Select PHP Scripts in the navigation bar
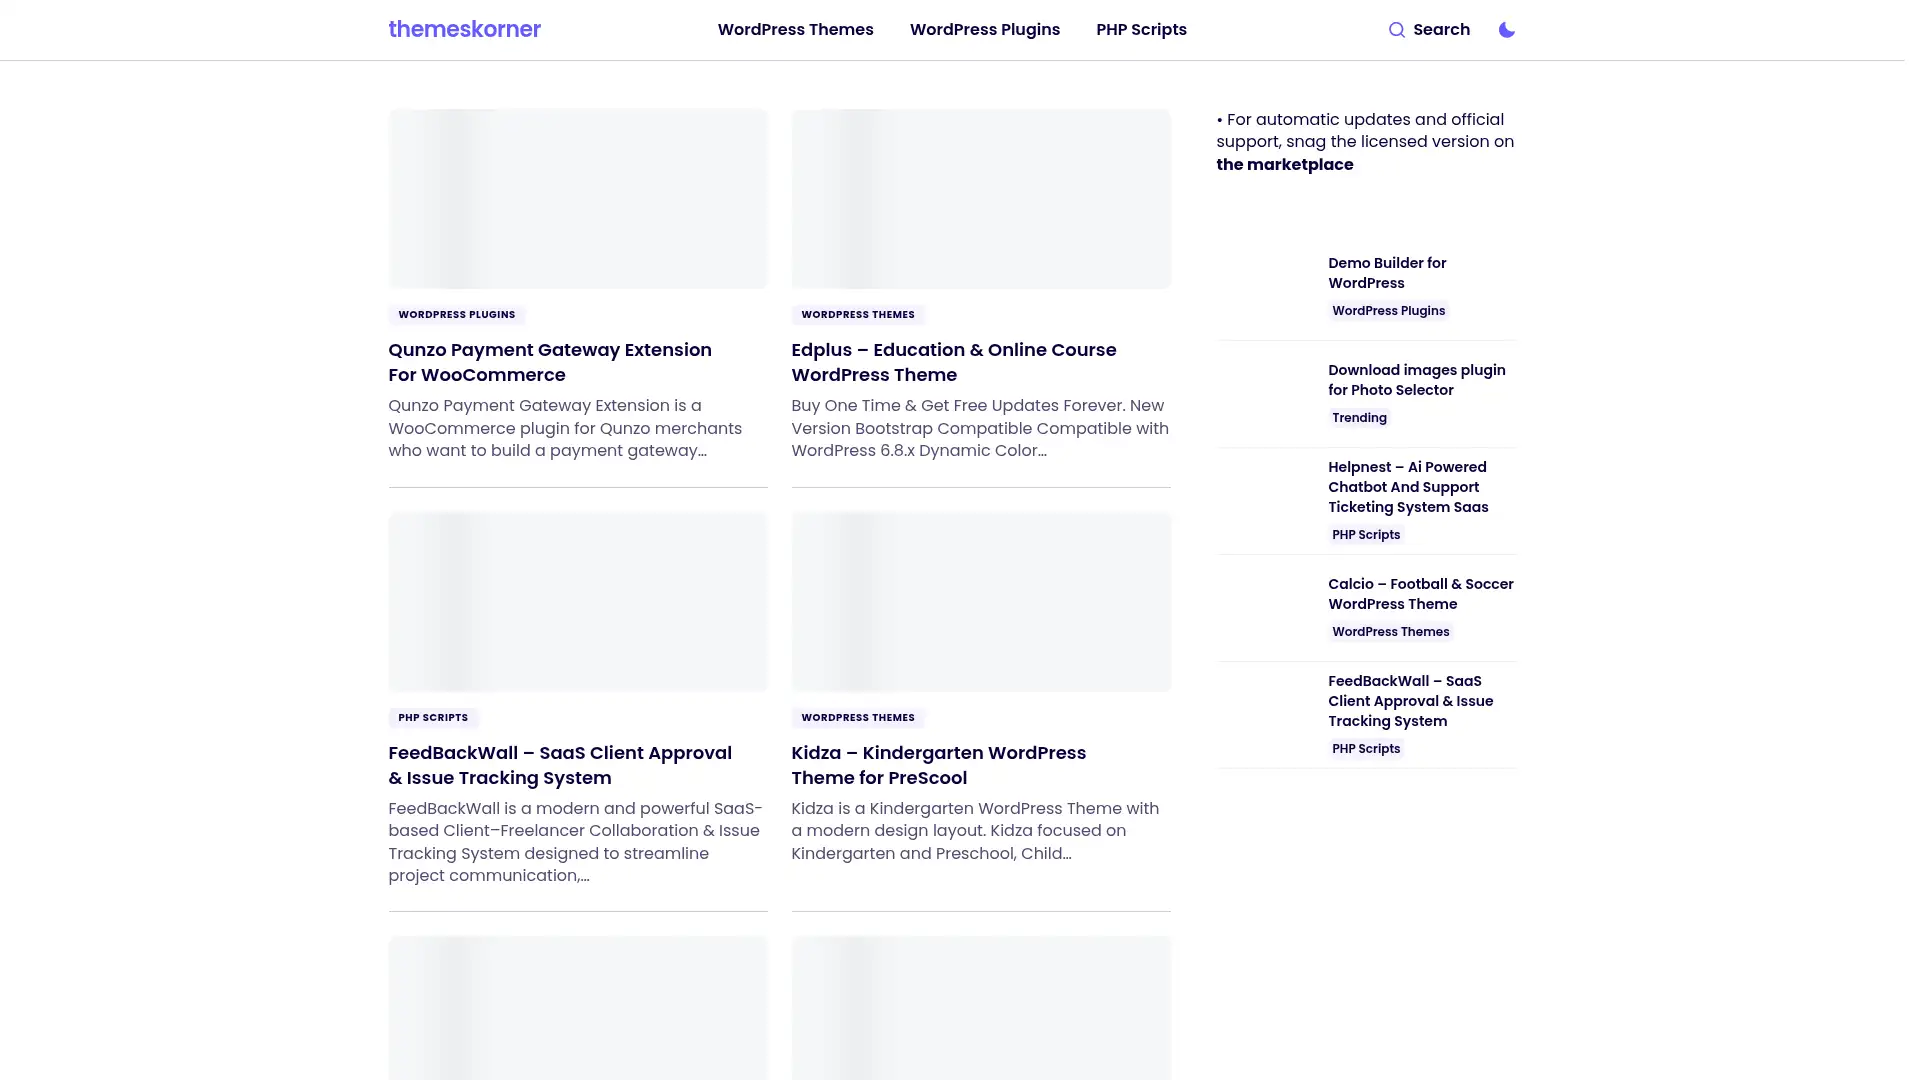This screenshot has height=1080, width=1920. coord(1140,29)
